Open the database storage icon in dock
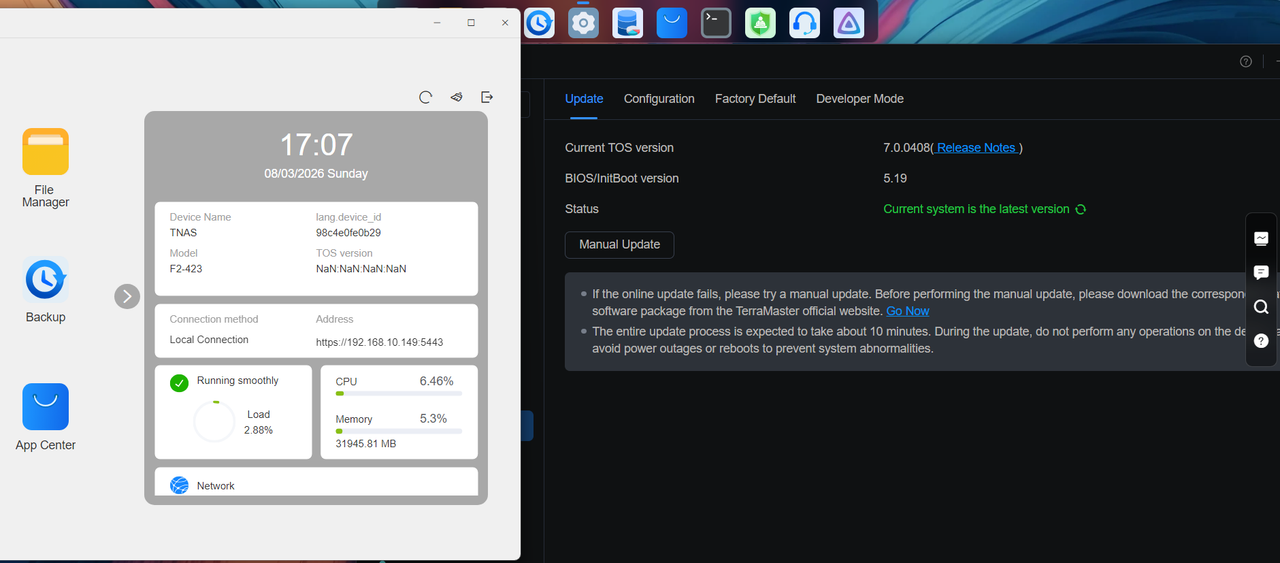 click(628, 22)
